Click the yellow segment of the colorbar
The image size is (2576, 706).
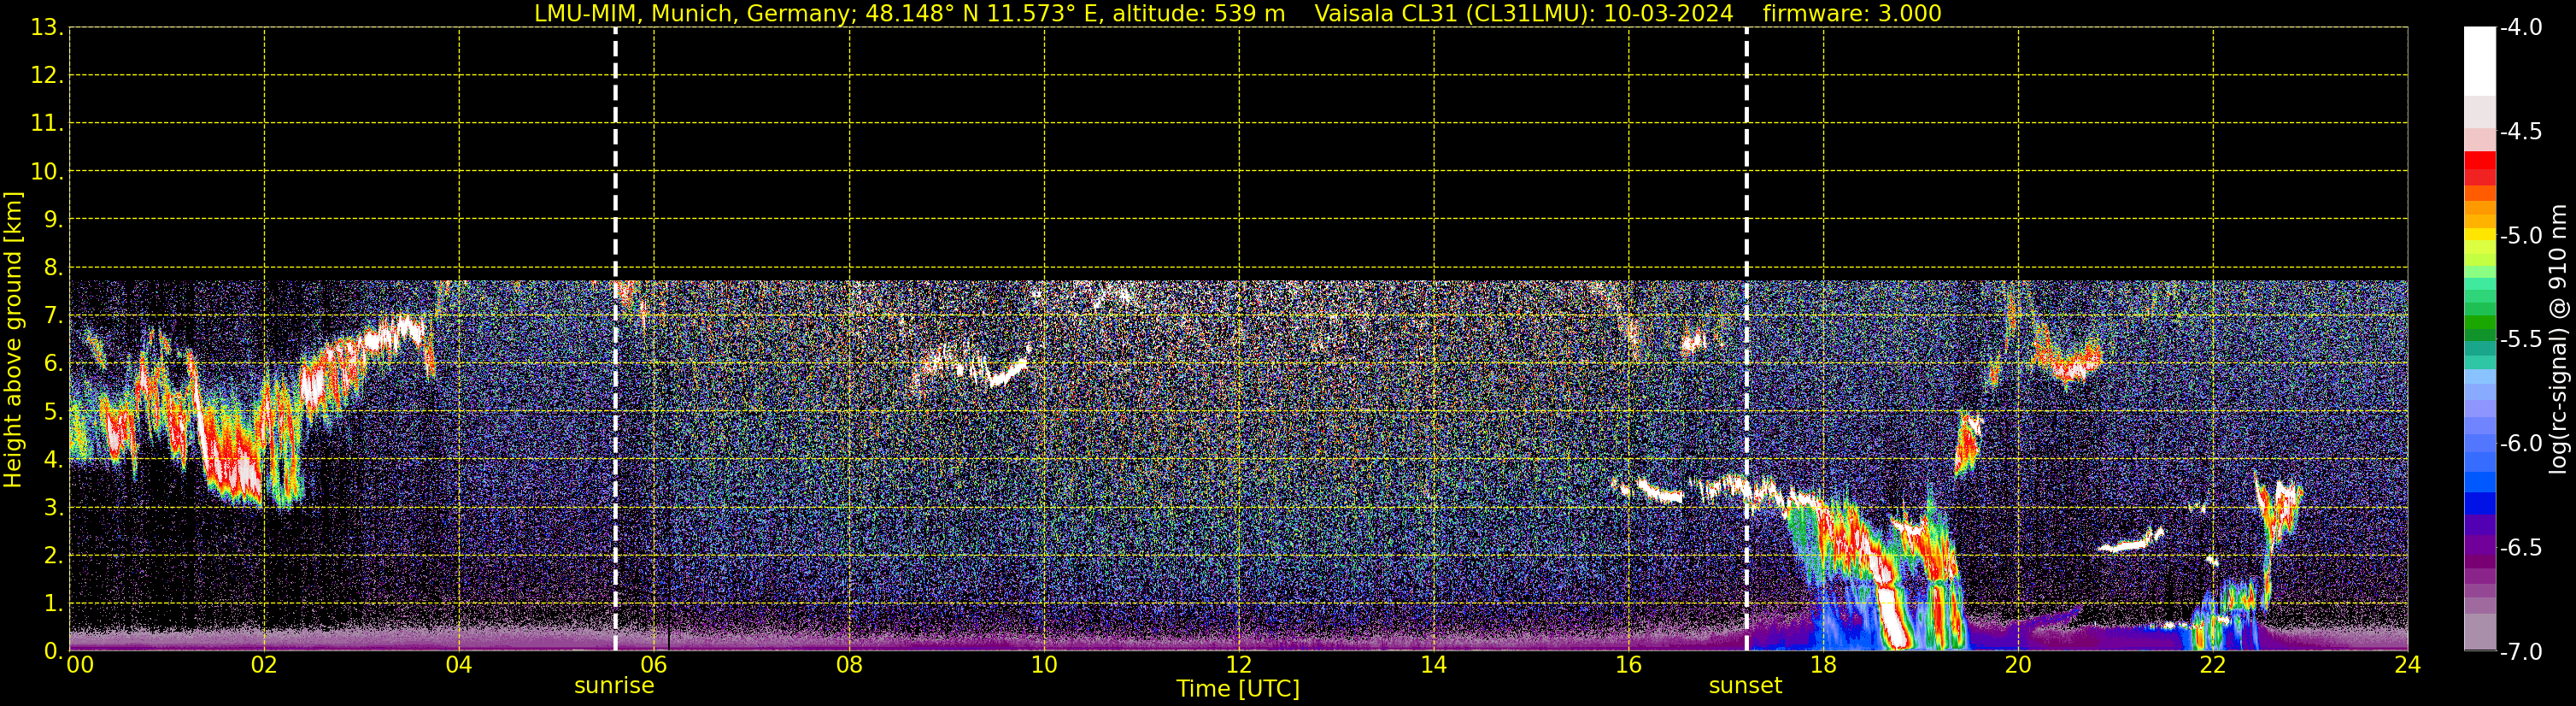(x=2480, y=235)
